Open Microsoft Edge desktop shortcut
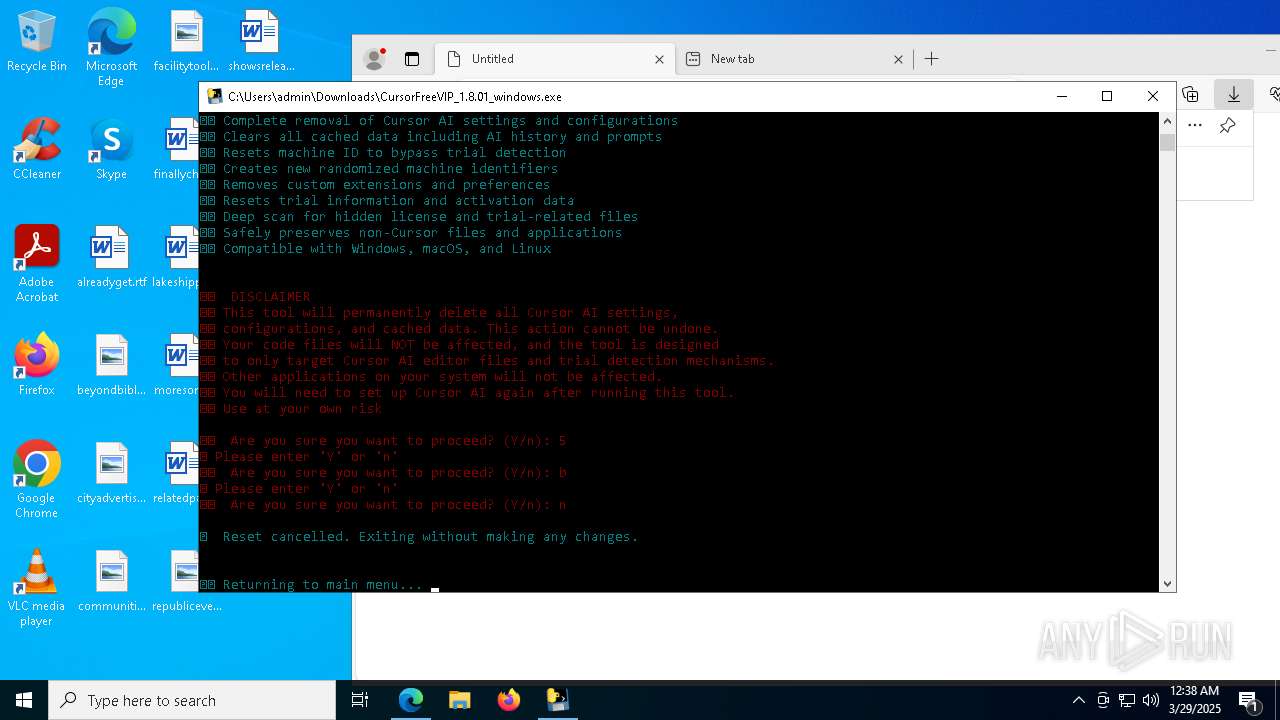The image size is (1280, 720). click(111, 48)
